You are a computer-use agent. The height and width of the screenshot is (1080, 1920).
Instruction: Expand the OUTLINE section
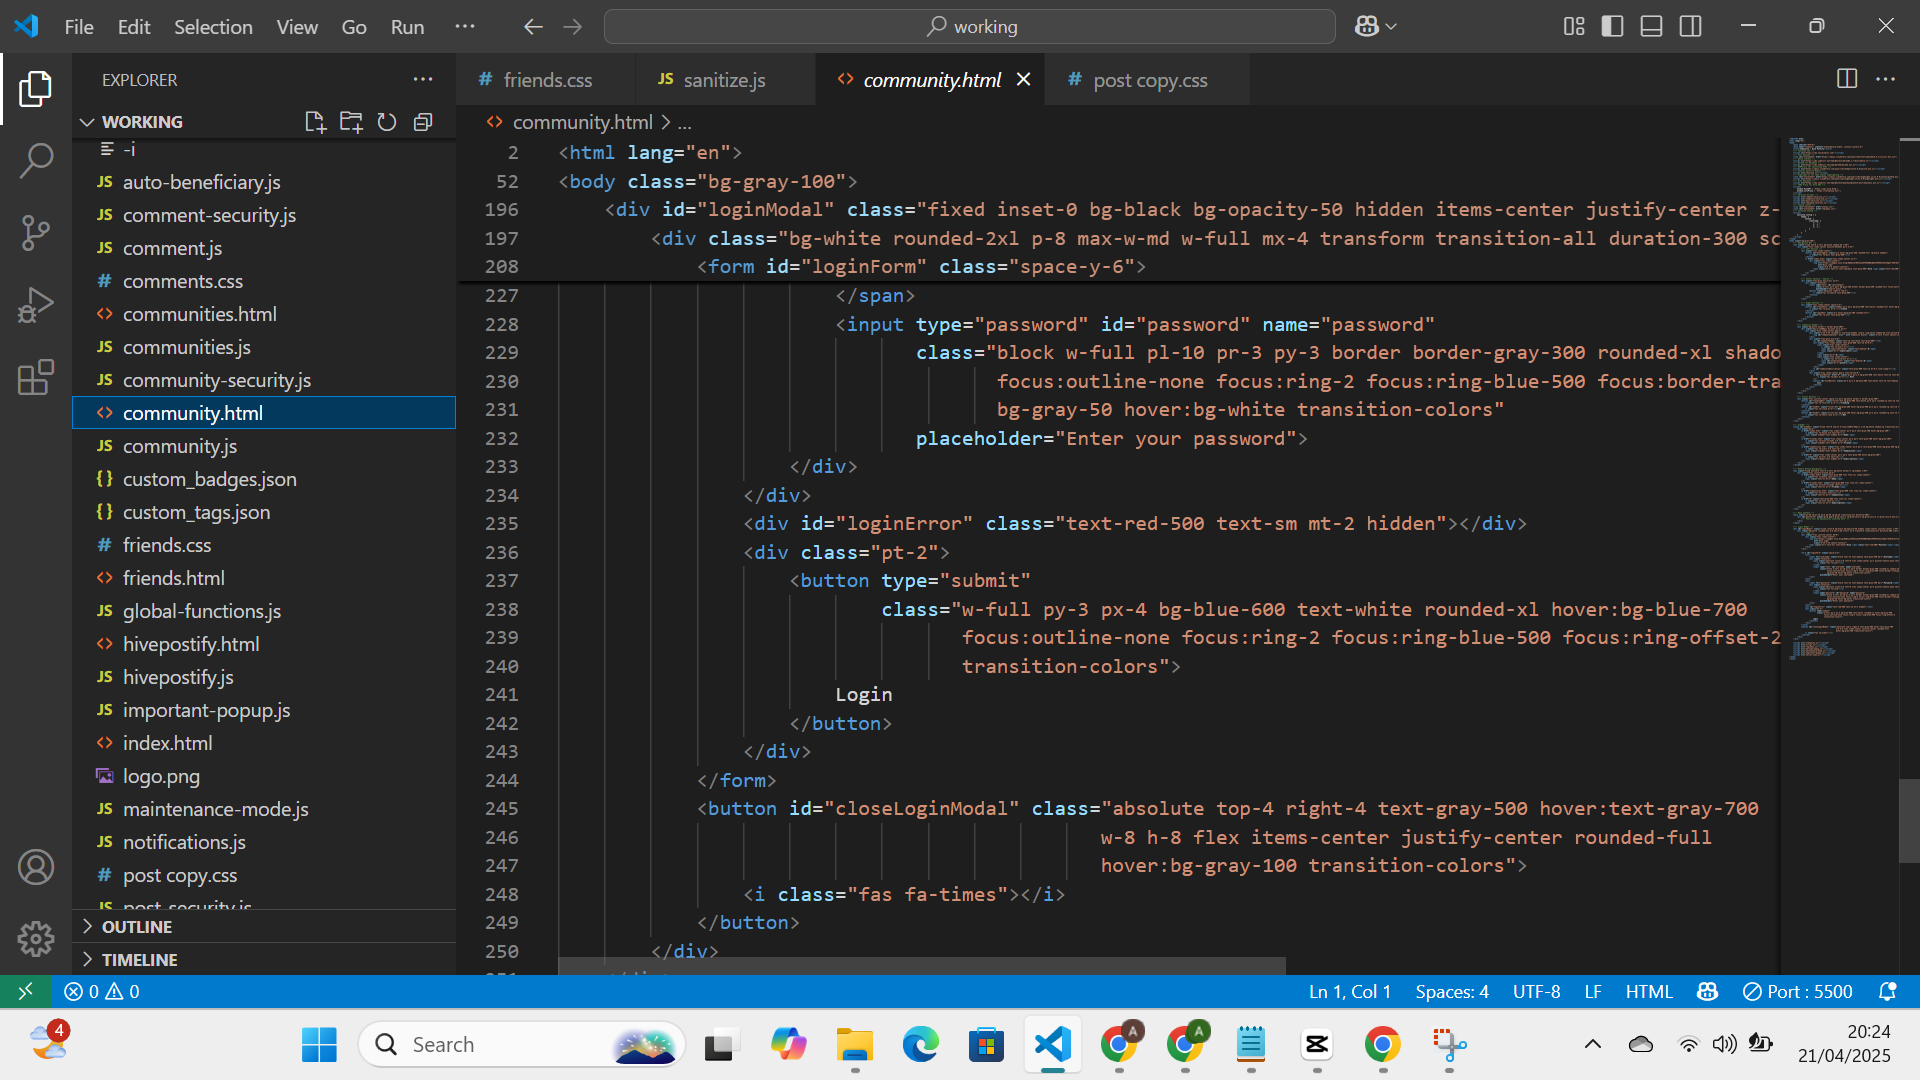(264, 926)
